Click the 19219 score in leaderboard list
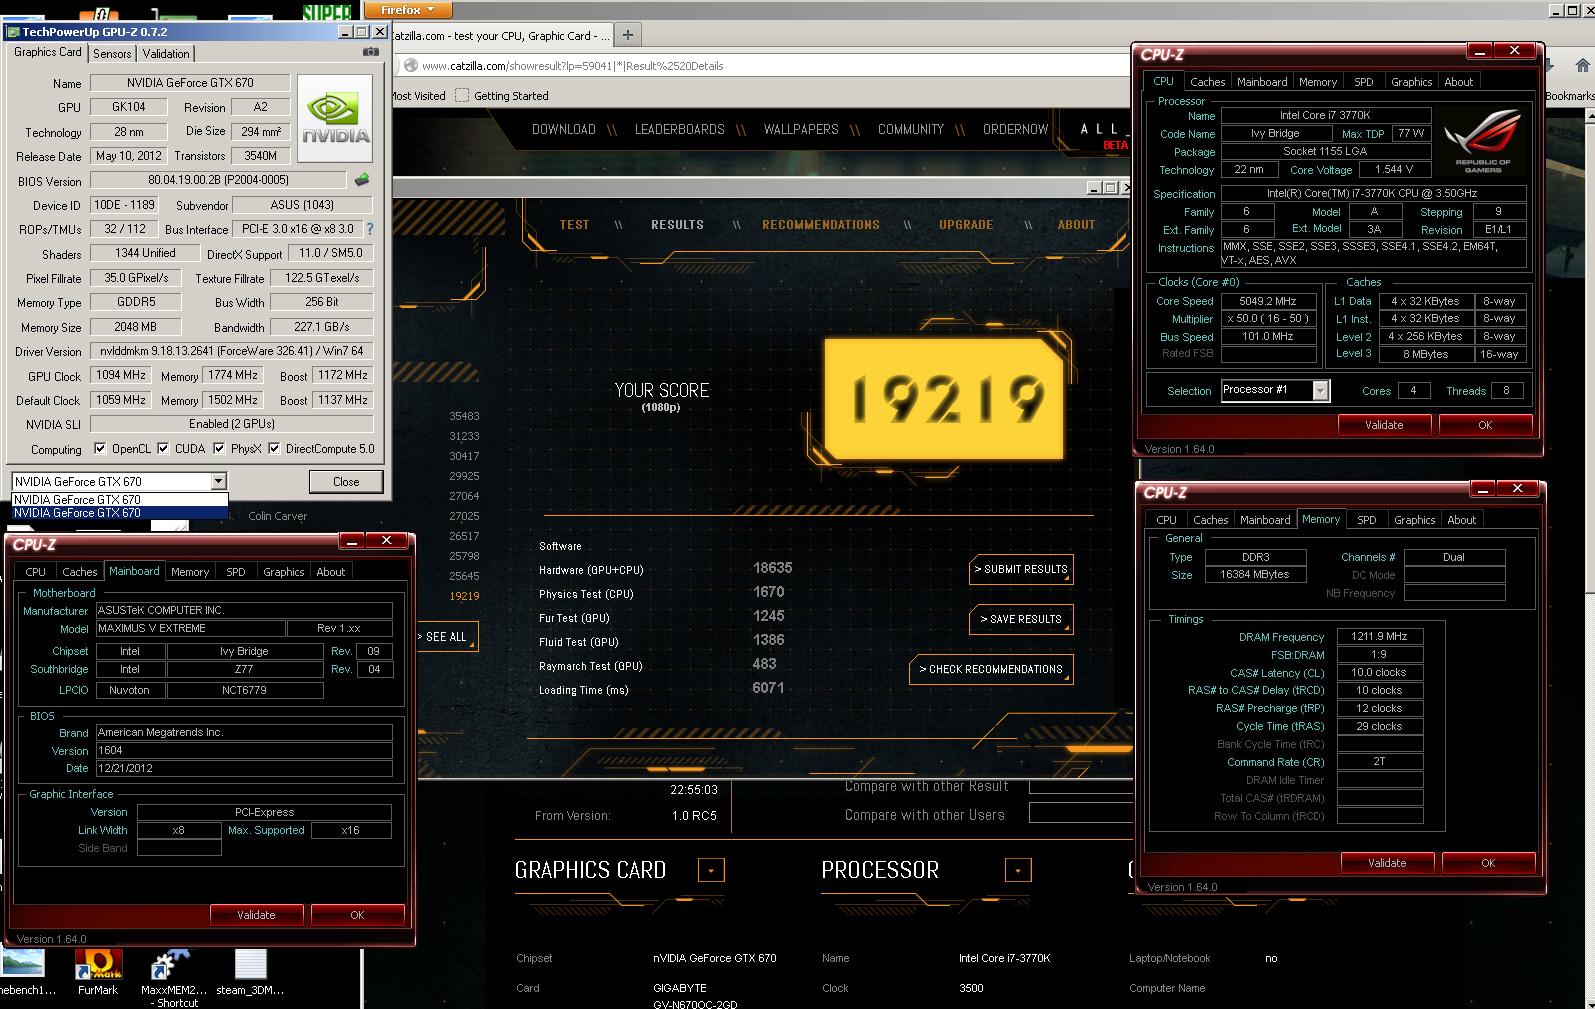 tap(464, 596)
